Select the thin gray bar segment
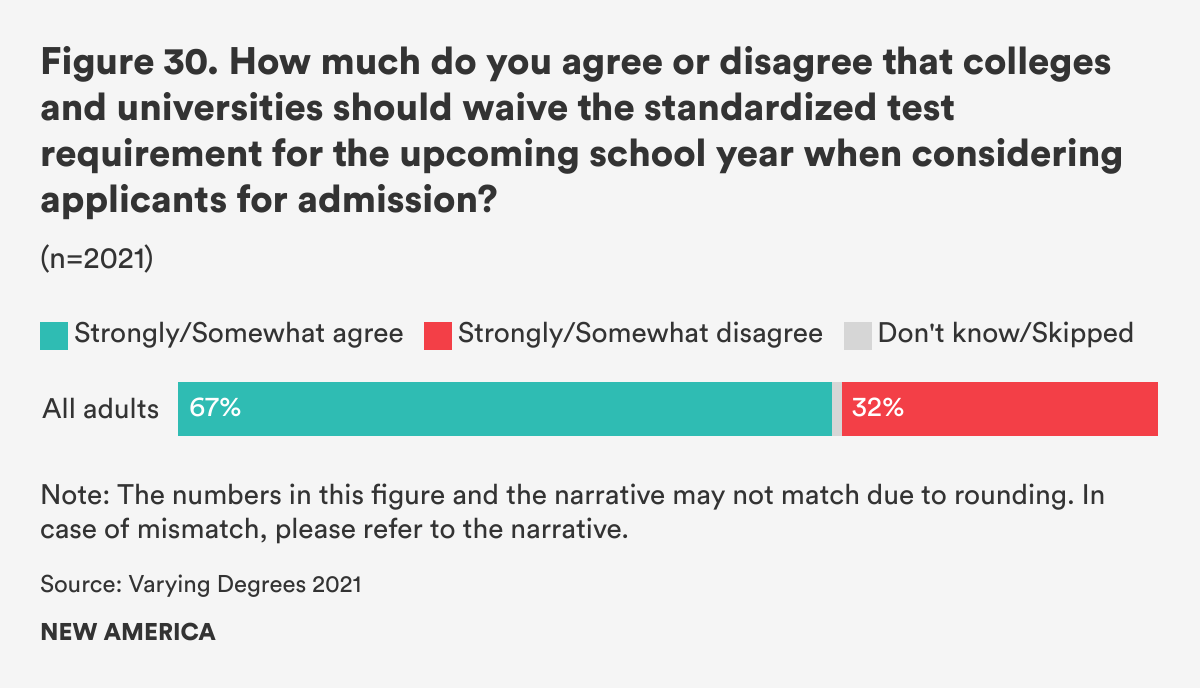The width and height of the screenshot is (1200, 688). click(x=837, y=409)
